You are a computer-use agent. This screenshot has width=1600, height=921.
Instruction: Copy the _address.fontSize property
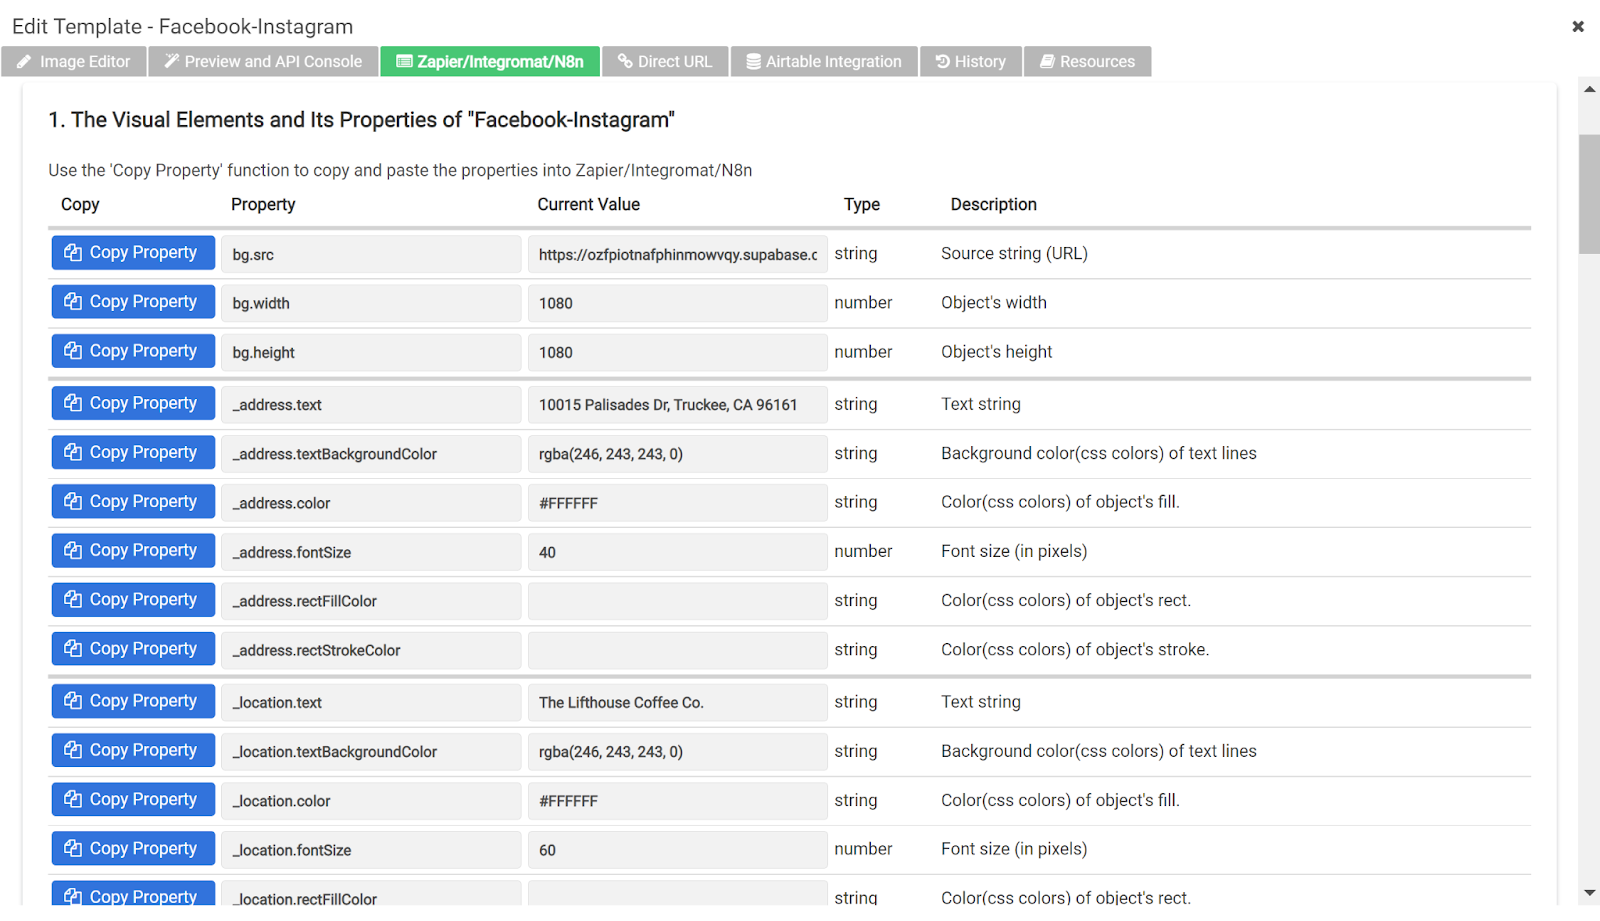pos(133,551)
